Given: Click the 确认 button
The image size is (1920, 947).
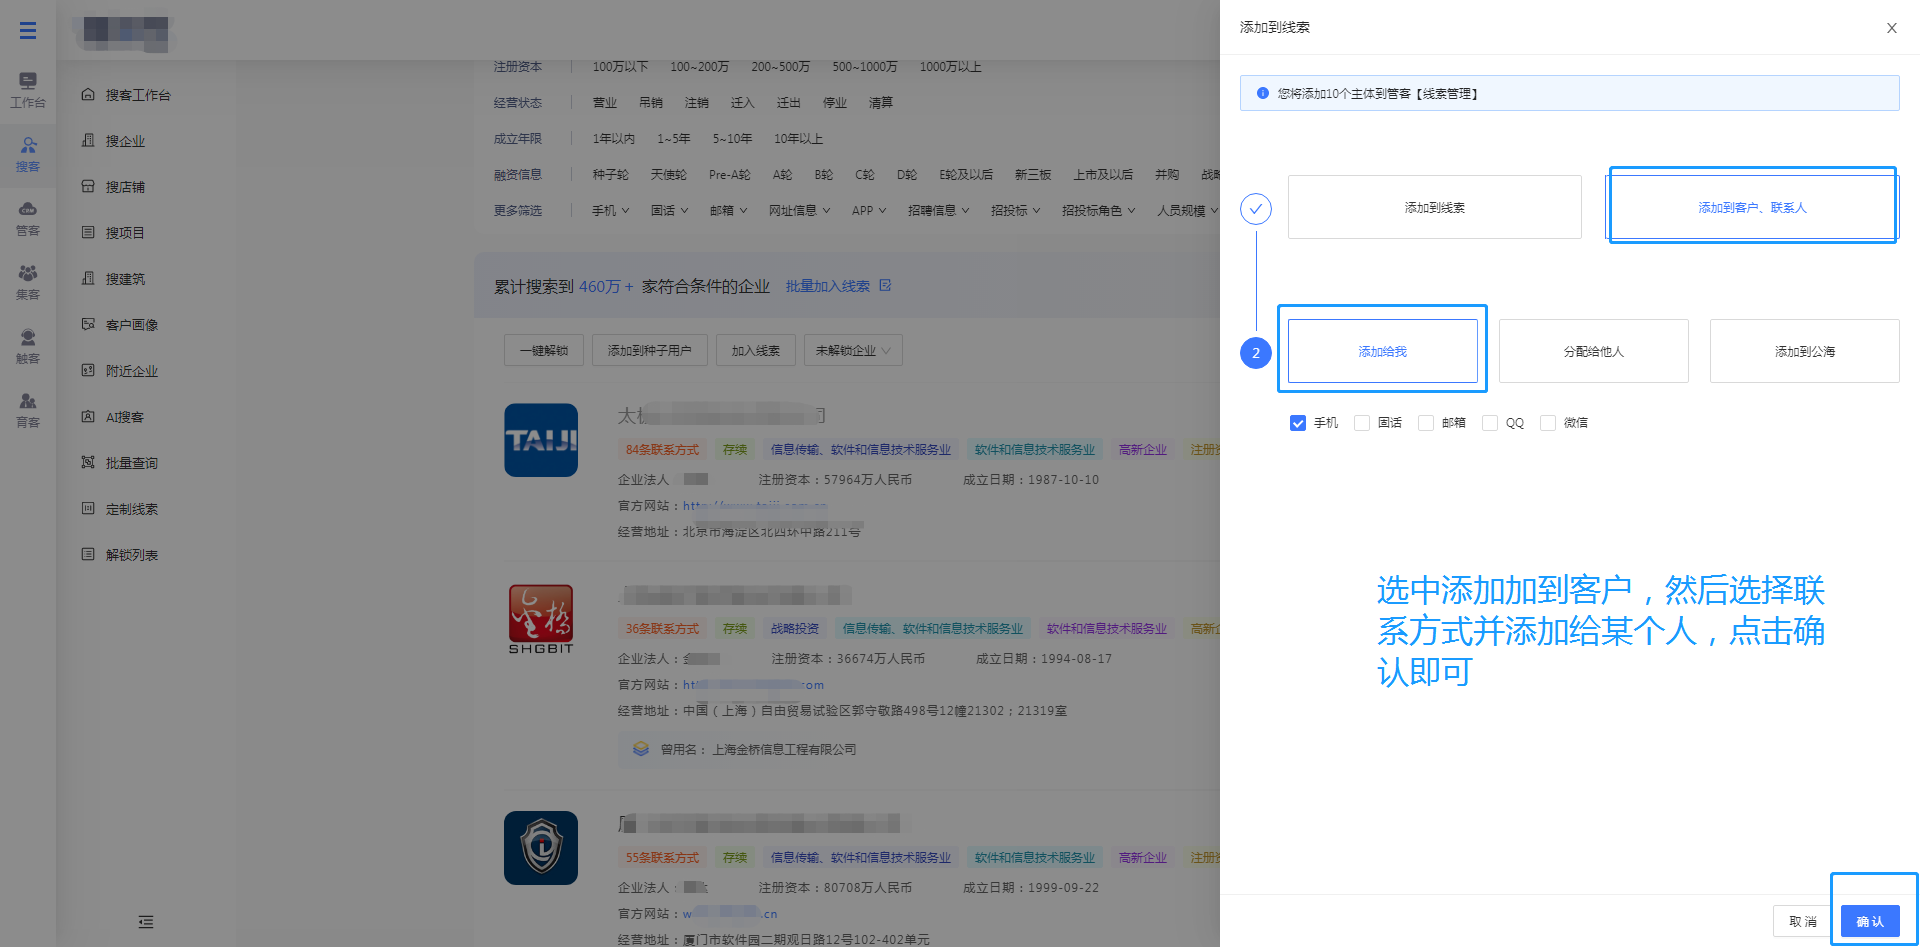Looking at the screenshot, I should point(1870,921).
